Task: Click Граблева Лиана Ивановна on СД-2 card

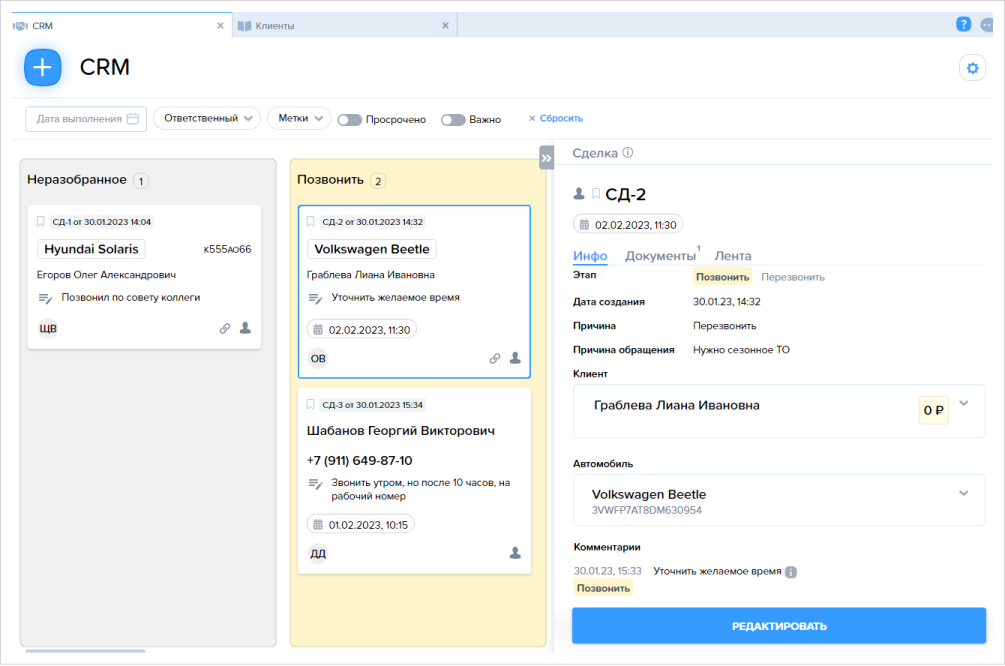Action: pos(370,274)
